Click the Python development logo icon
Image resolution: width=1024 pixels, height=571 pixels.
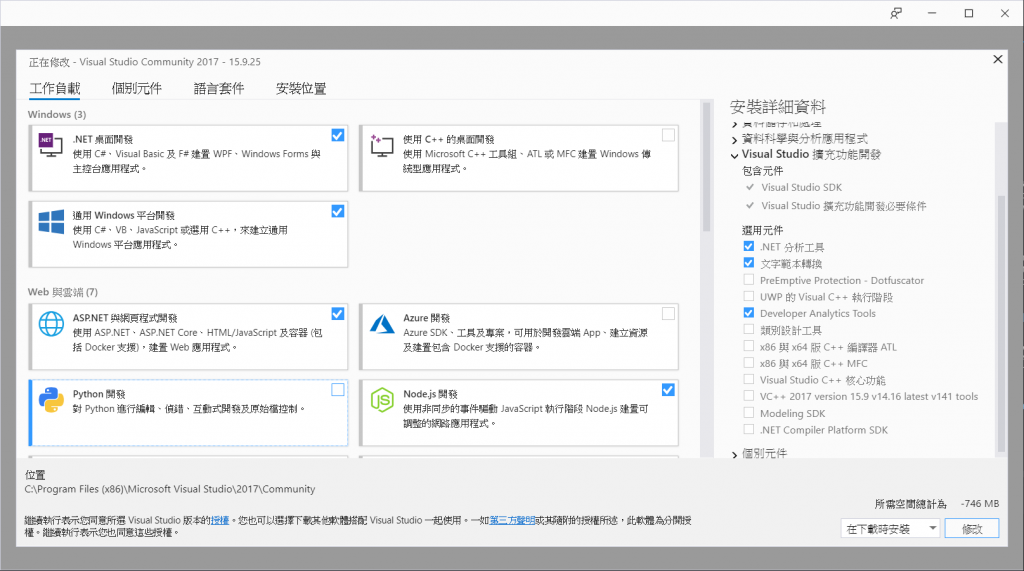click(x=51, y=400)
